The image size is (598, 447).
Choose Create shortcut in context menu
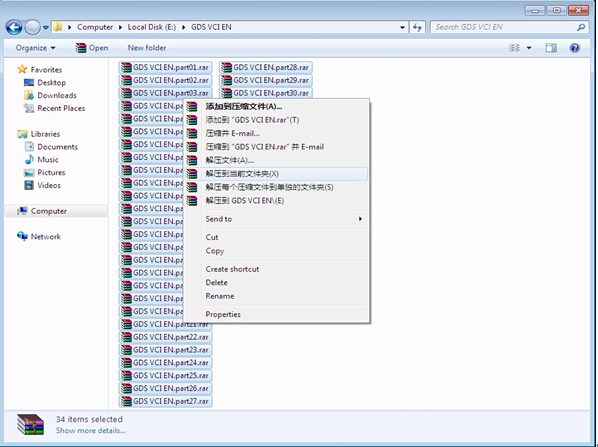pyautogui.click(x=276, y=269)
